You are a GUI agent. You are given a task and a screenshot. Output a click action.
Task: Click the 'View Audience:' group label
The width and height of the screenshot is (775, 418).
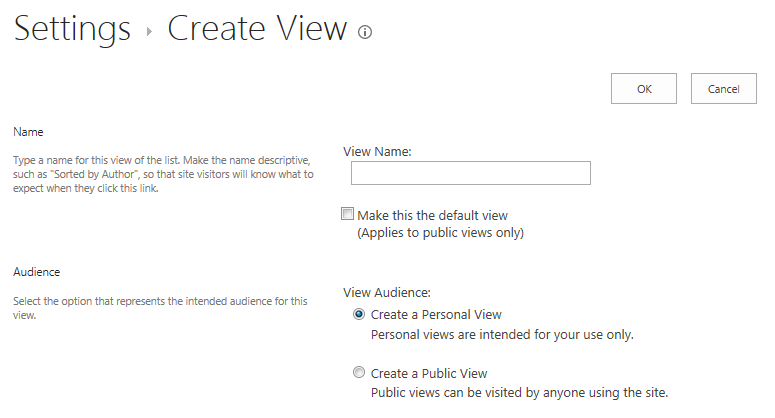[387, 293]
